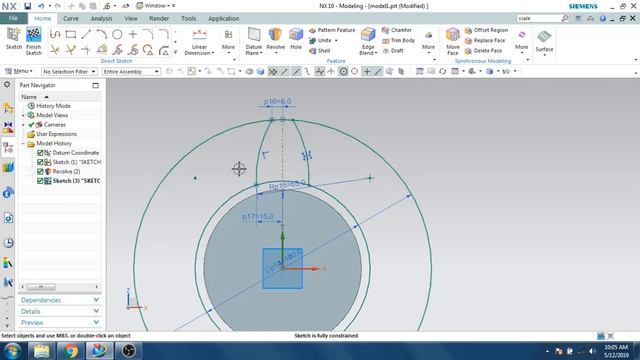The height and width of the screenshot is (360, 640).
Task: Click the Draft command
Action: point(393,51)
